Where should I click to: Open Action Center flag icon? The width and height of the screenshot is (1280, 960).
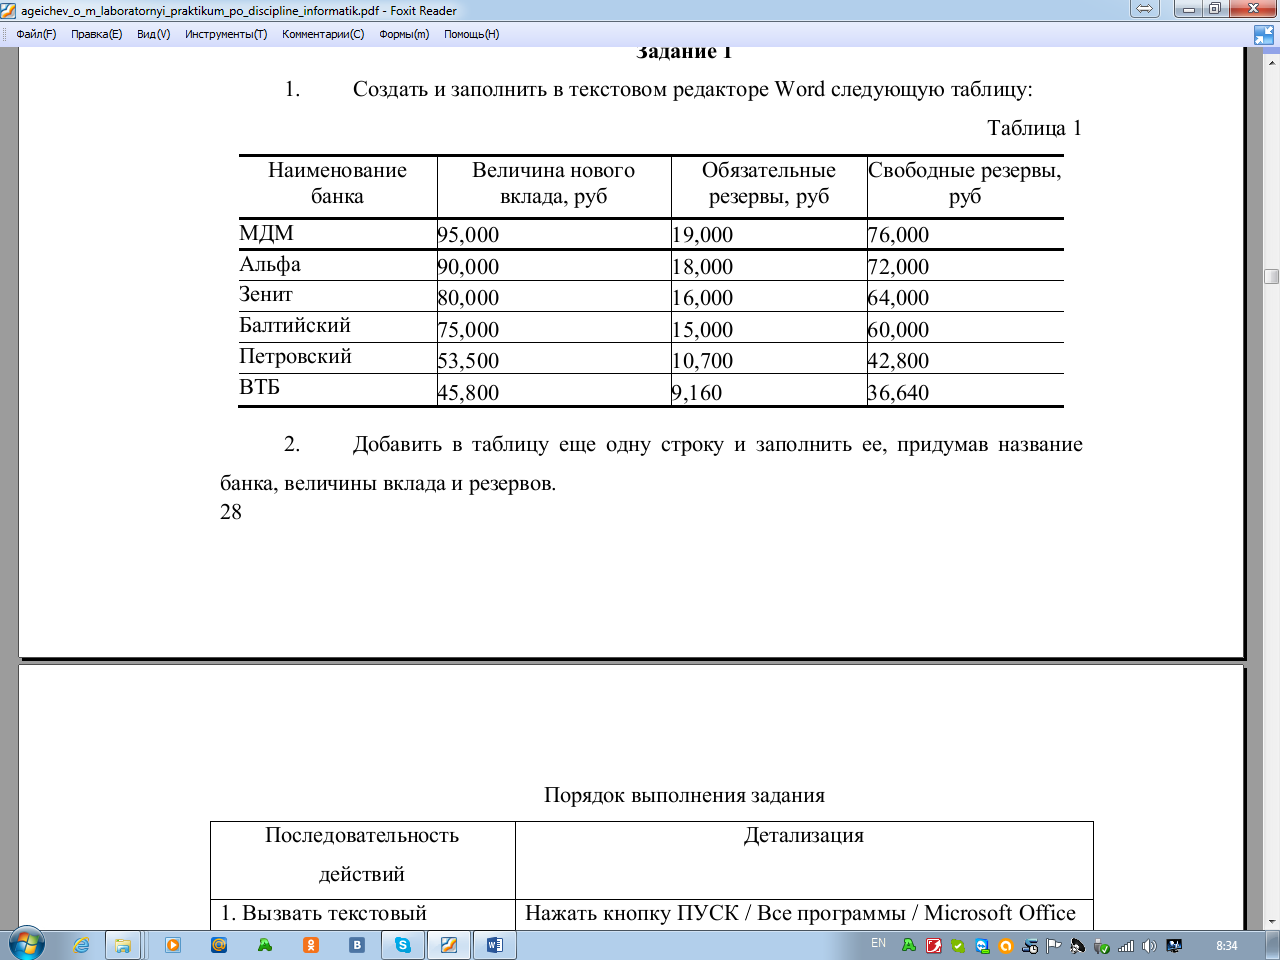pos(1054,945)
